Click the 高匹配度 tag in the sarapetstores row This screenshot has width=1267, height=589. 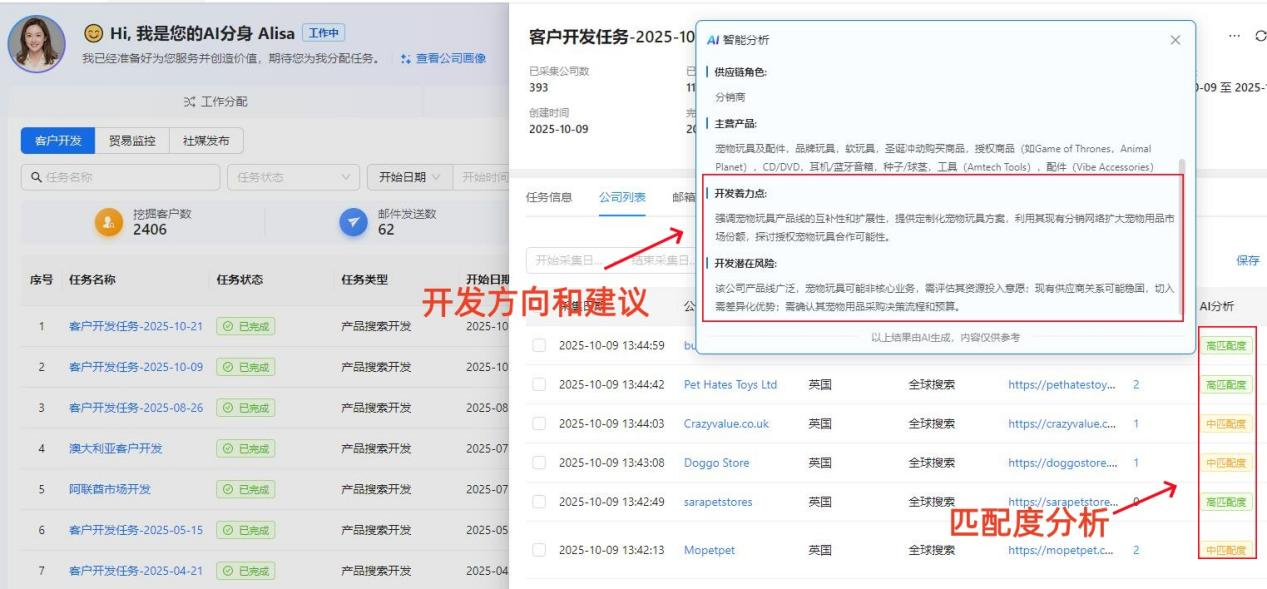tap(1225, 502)
